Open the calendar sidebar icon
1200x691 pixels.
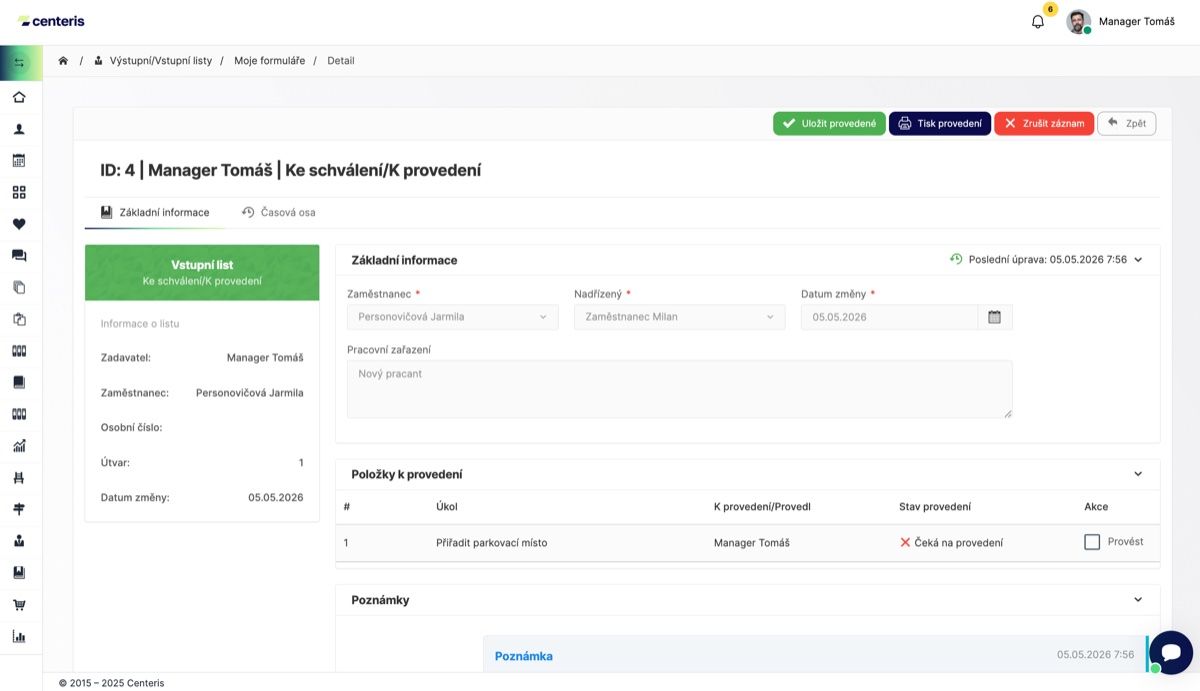tap(19, 160)
